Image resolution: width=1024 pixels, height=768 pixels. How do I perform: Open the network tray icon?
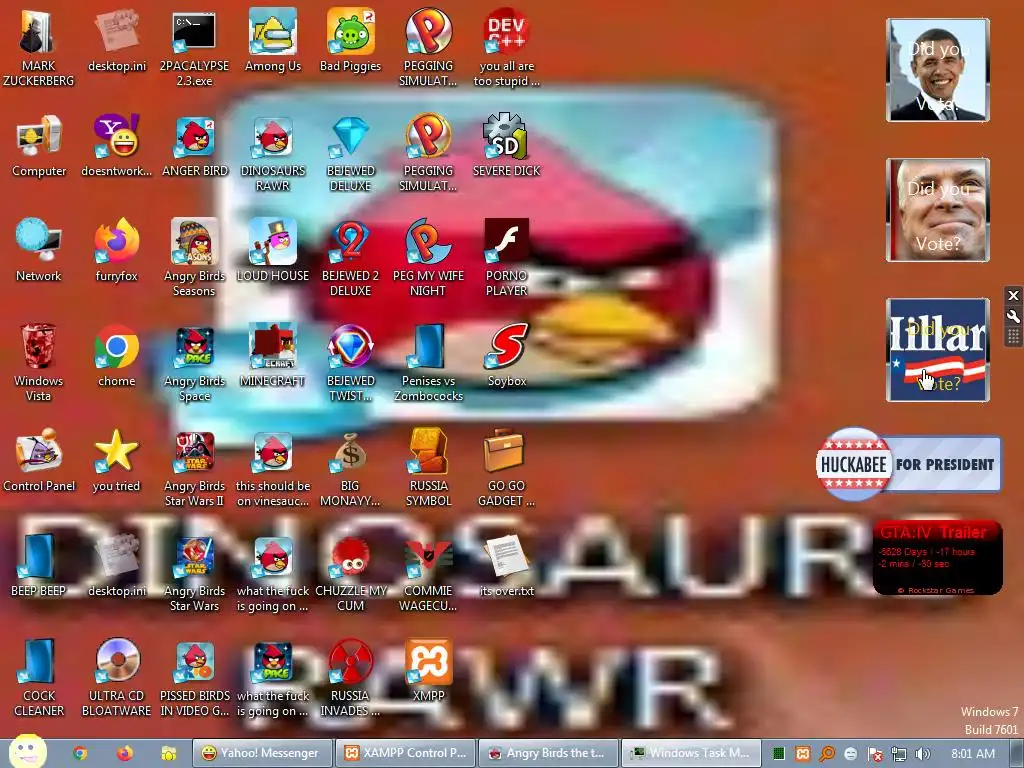pos(899,754)
